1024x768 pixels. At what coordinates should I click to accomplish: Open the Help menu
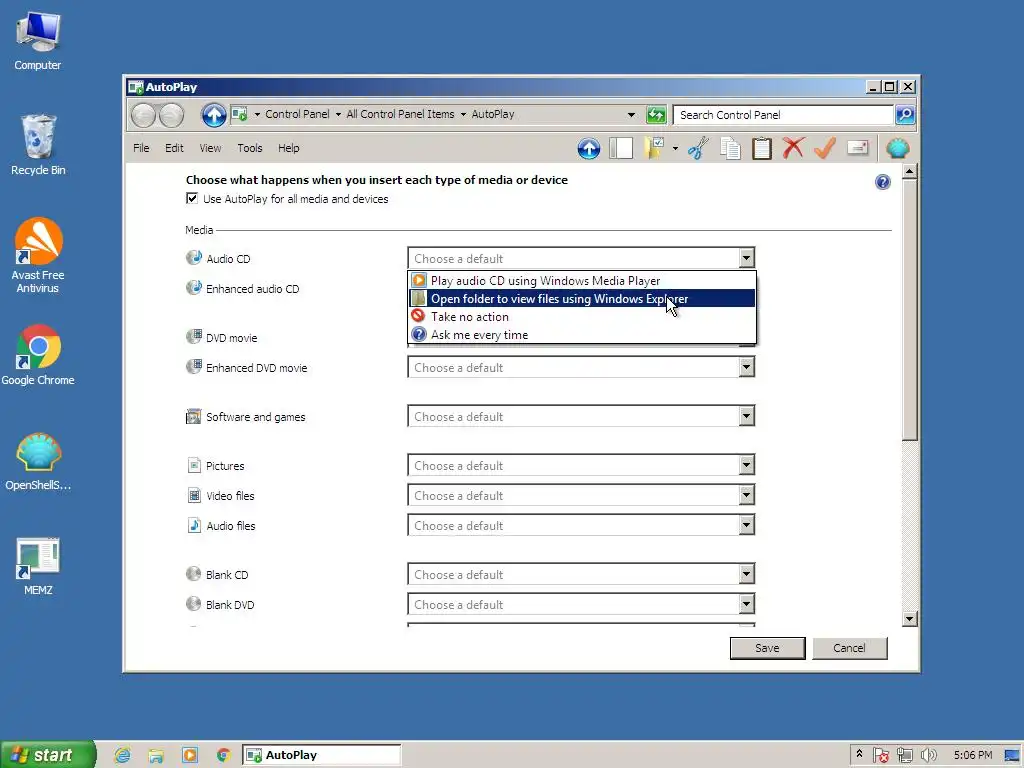tap(289, 148)
